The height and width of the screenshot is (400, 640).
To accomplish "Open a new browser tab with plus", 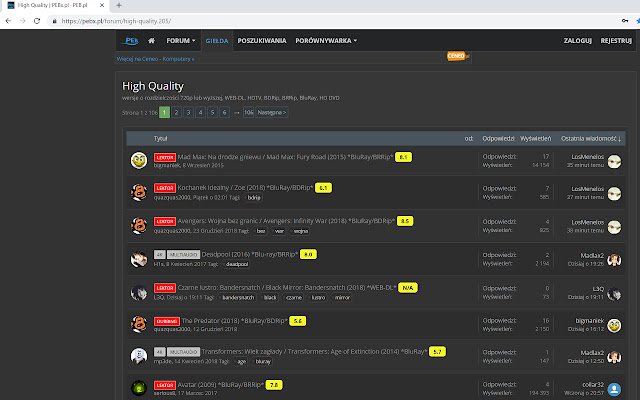I will point(119,5).
